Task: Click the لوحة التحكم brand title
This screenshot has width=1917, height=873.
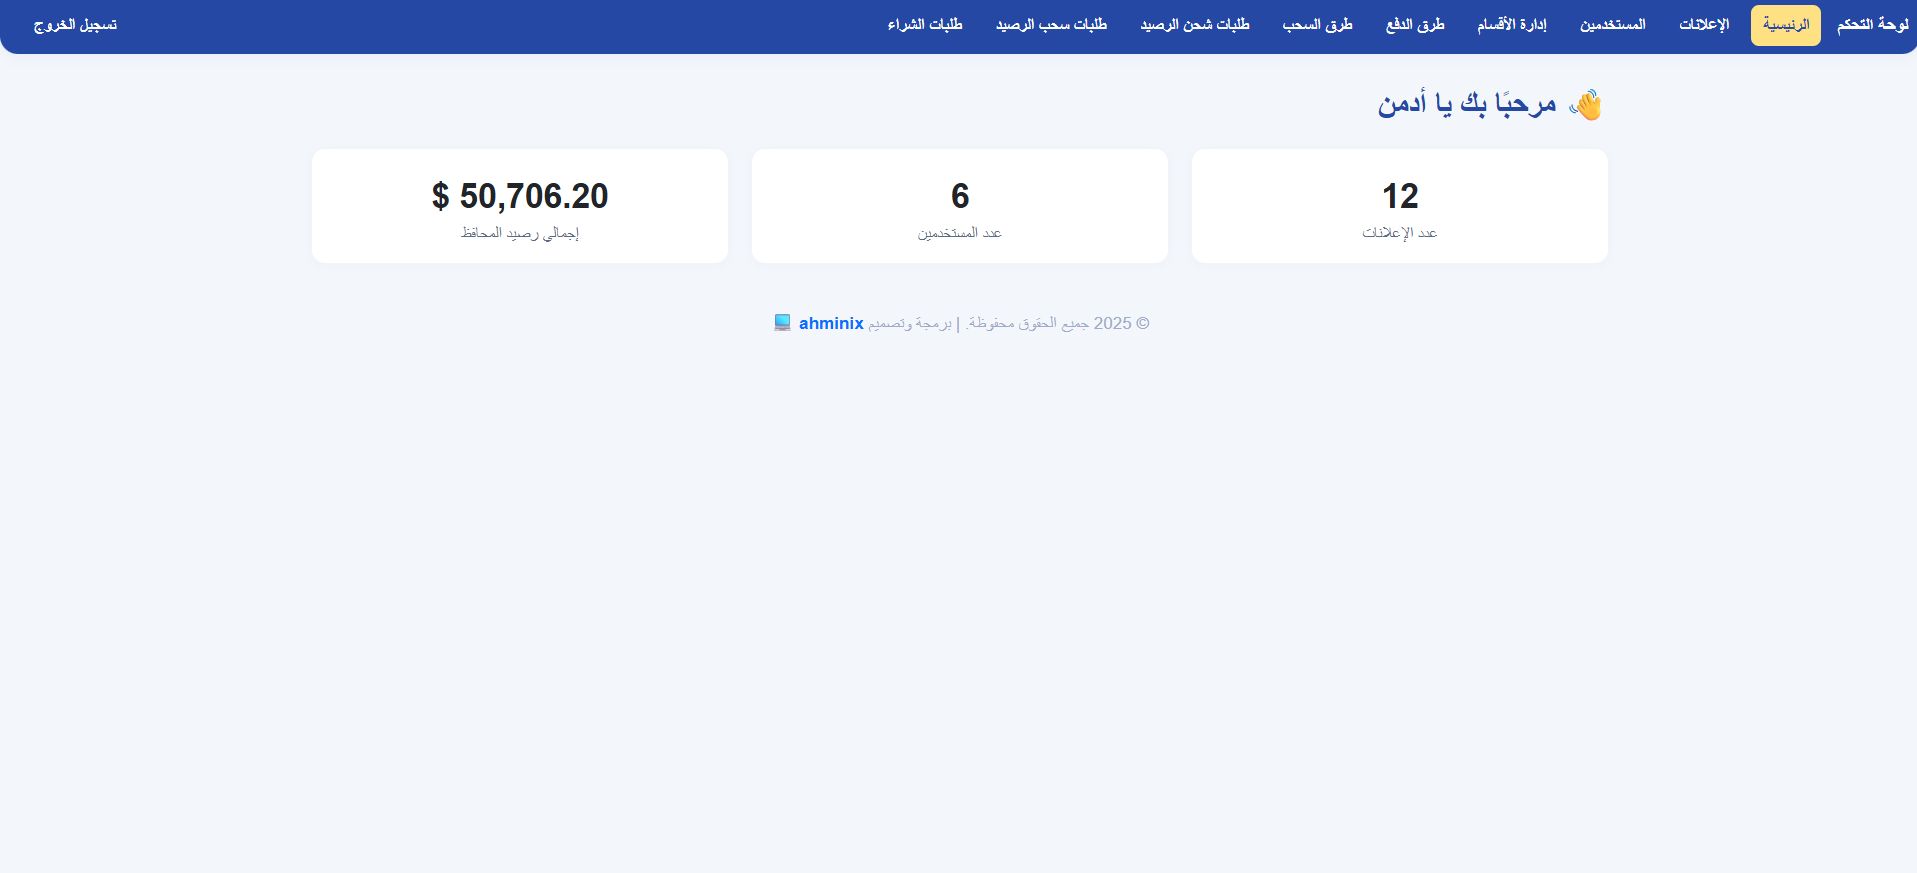Action: click(x=1872, y=25)
